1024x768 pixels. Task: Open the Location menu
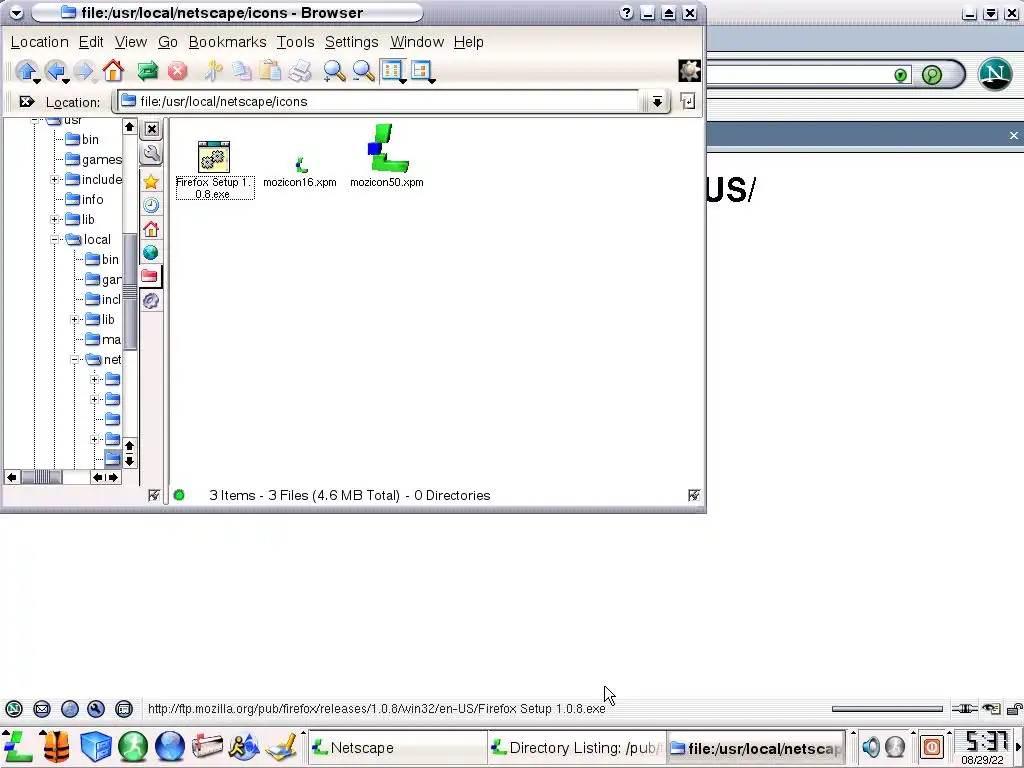click(x=39, y=42)
